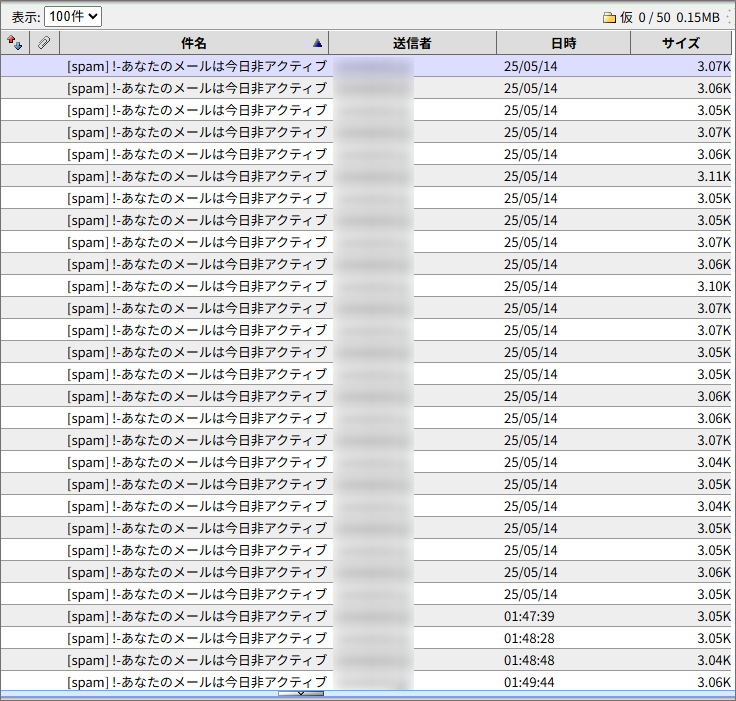The height and width of the screenshot is (701, 736).
Task: Open the 表示 100件 dropdown
Action: point(73,16)
